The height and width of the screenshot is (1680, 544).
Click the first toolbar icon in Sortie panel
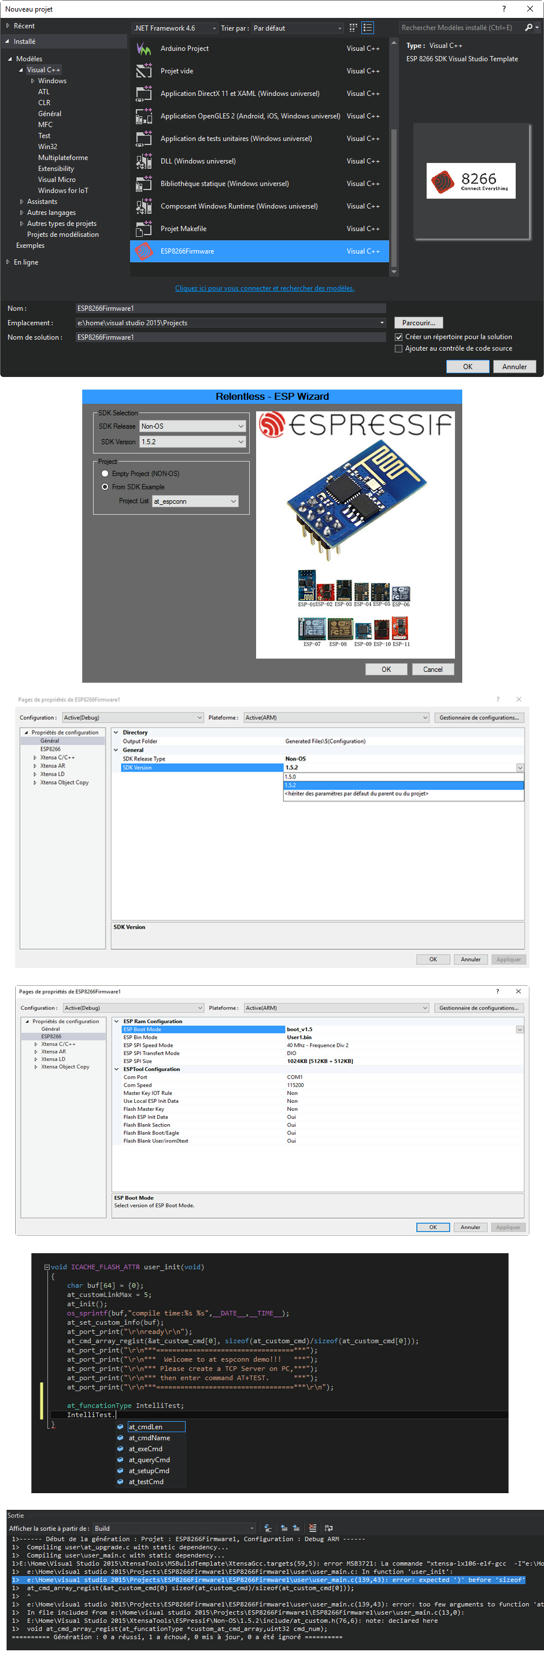(270, 1528)
